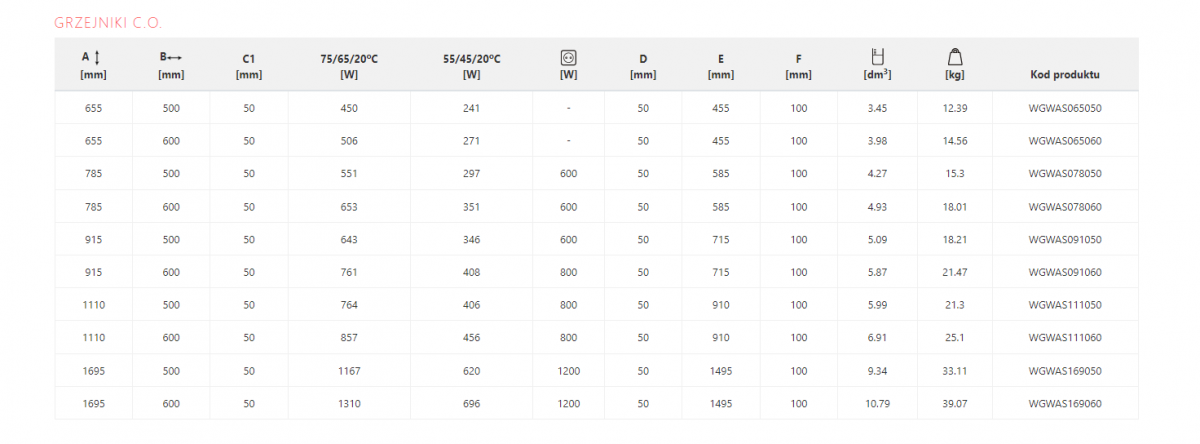
Task: Click the weight icon above kg
Action: (x=954, y=57)
